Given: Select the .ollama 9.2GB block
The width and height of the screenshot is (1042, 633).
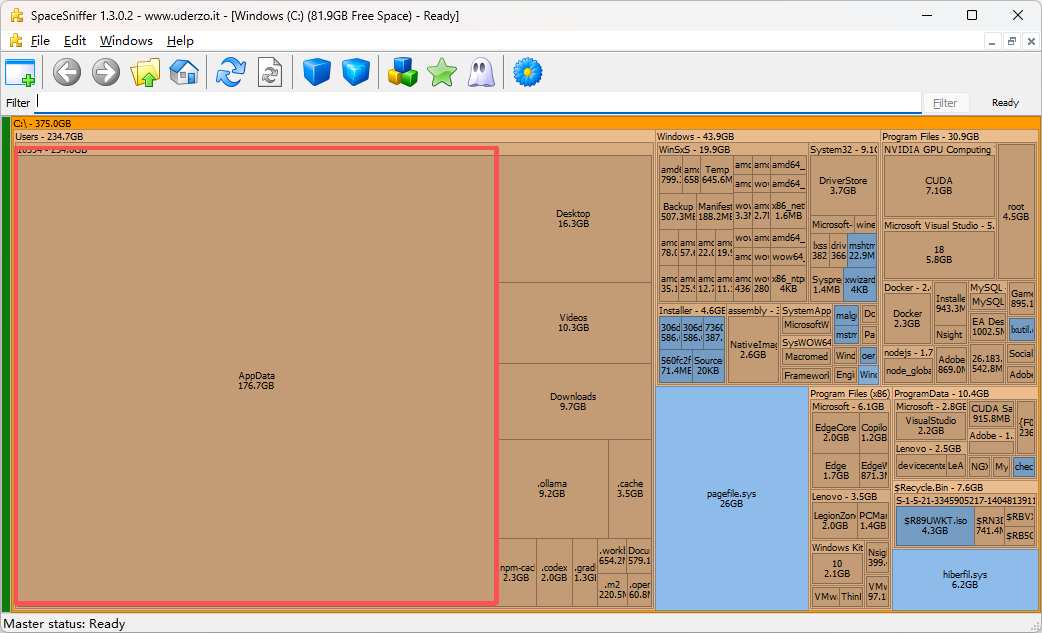Looking at the screenshot, I should [x=552, y=489].
